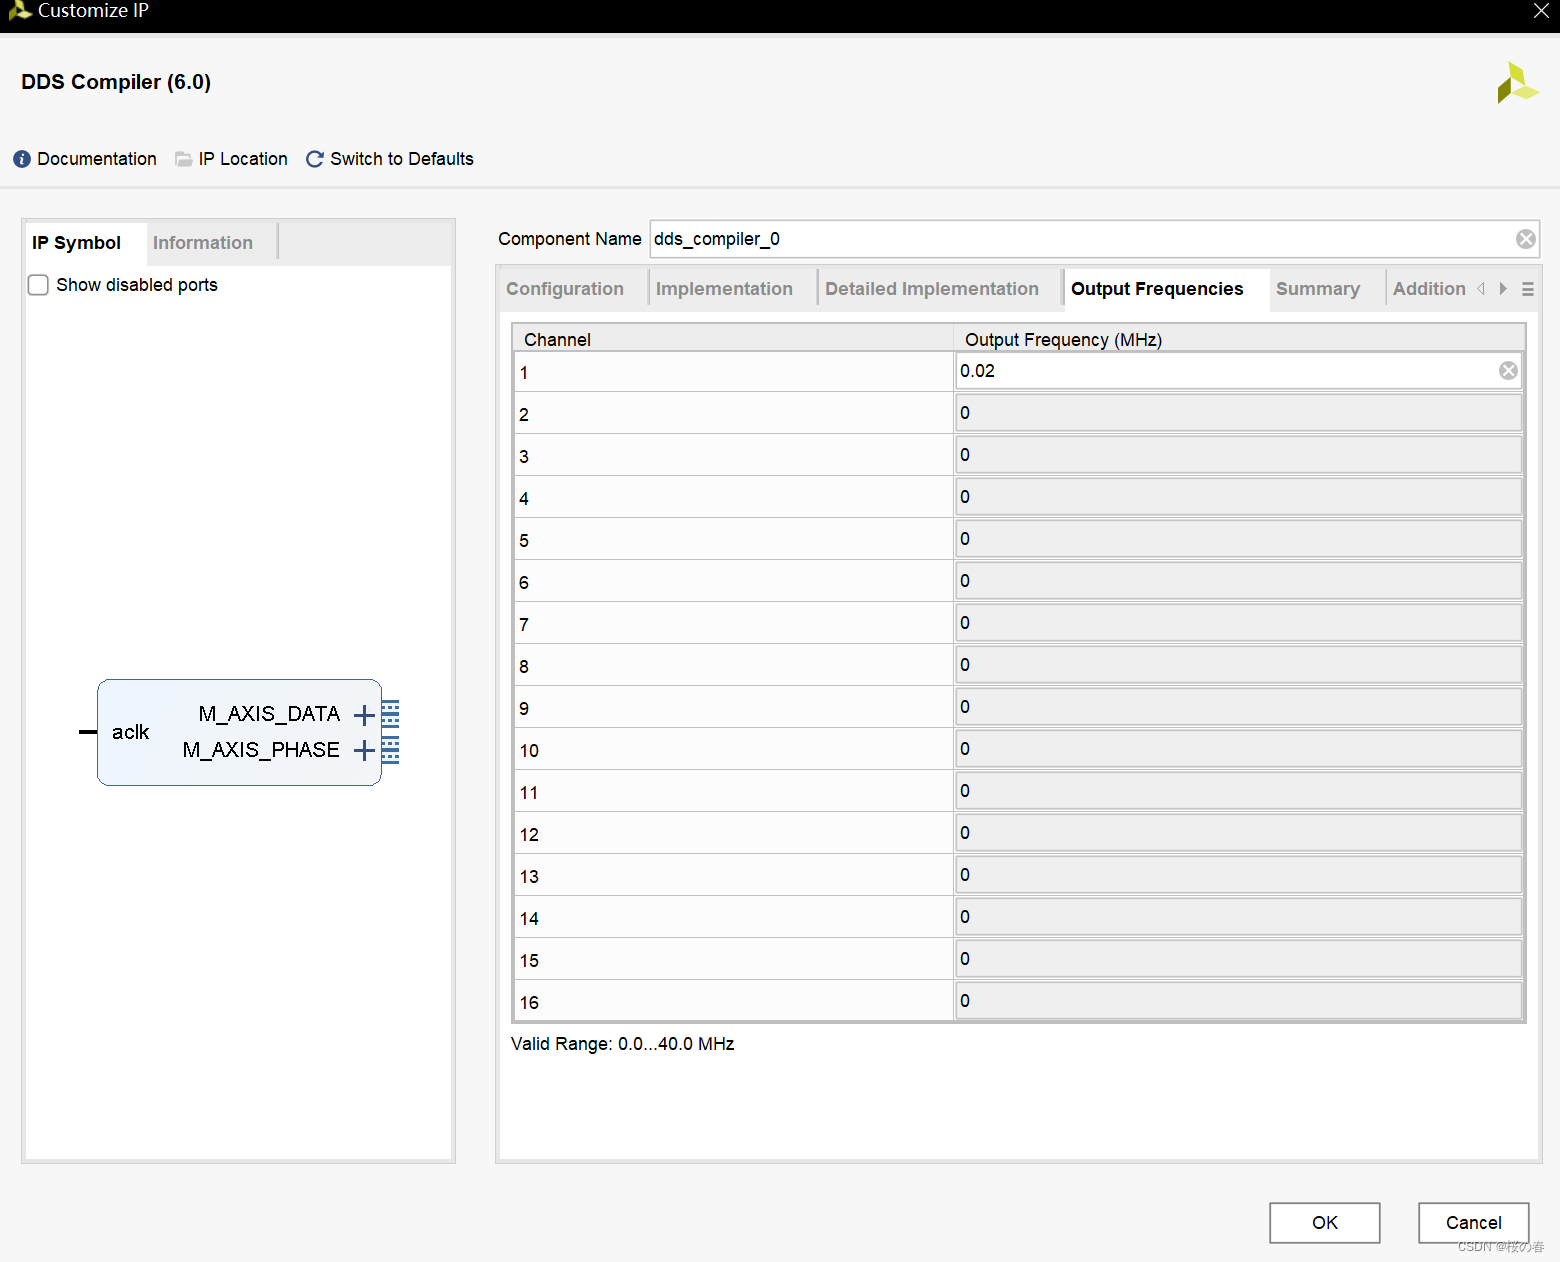Click the channel 4 frequency field

1239,497
